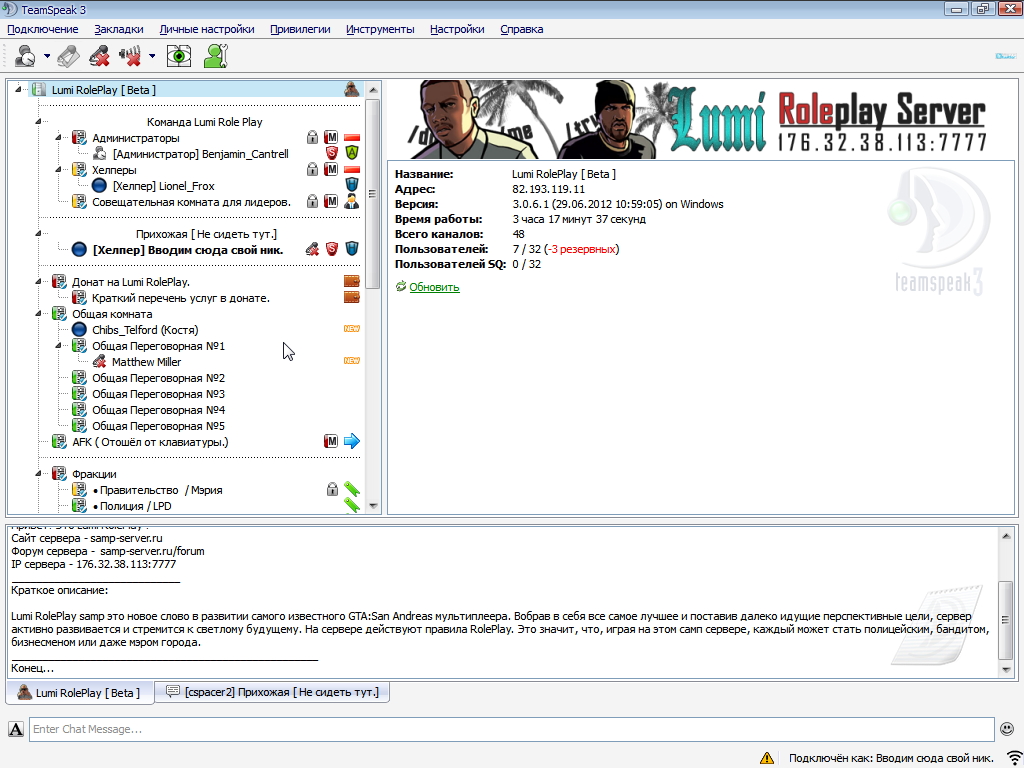This screenshot has width=1024, height=768.
Task: Collapse the Хелперы channel
Action: pyautogui.click(x=58, y=169)
